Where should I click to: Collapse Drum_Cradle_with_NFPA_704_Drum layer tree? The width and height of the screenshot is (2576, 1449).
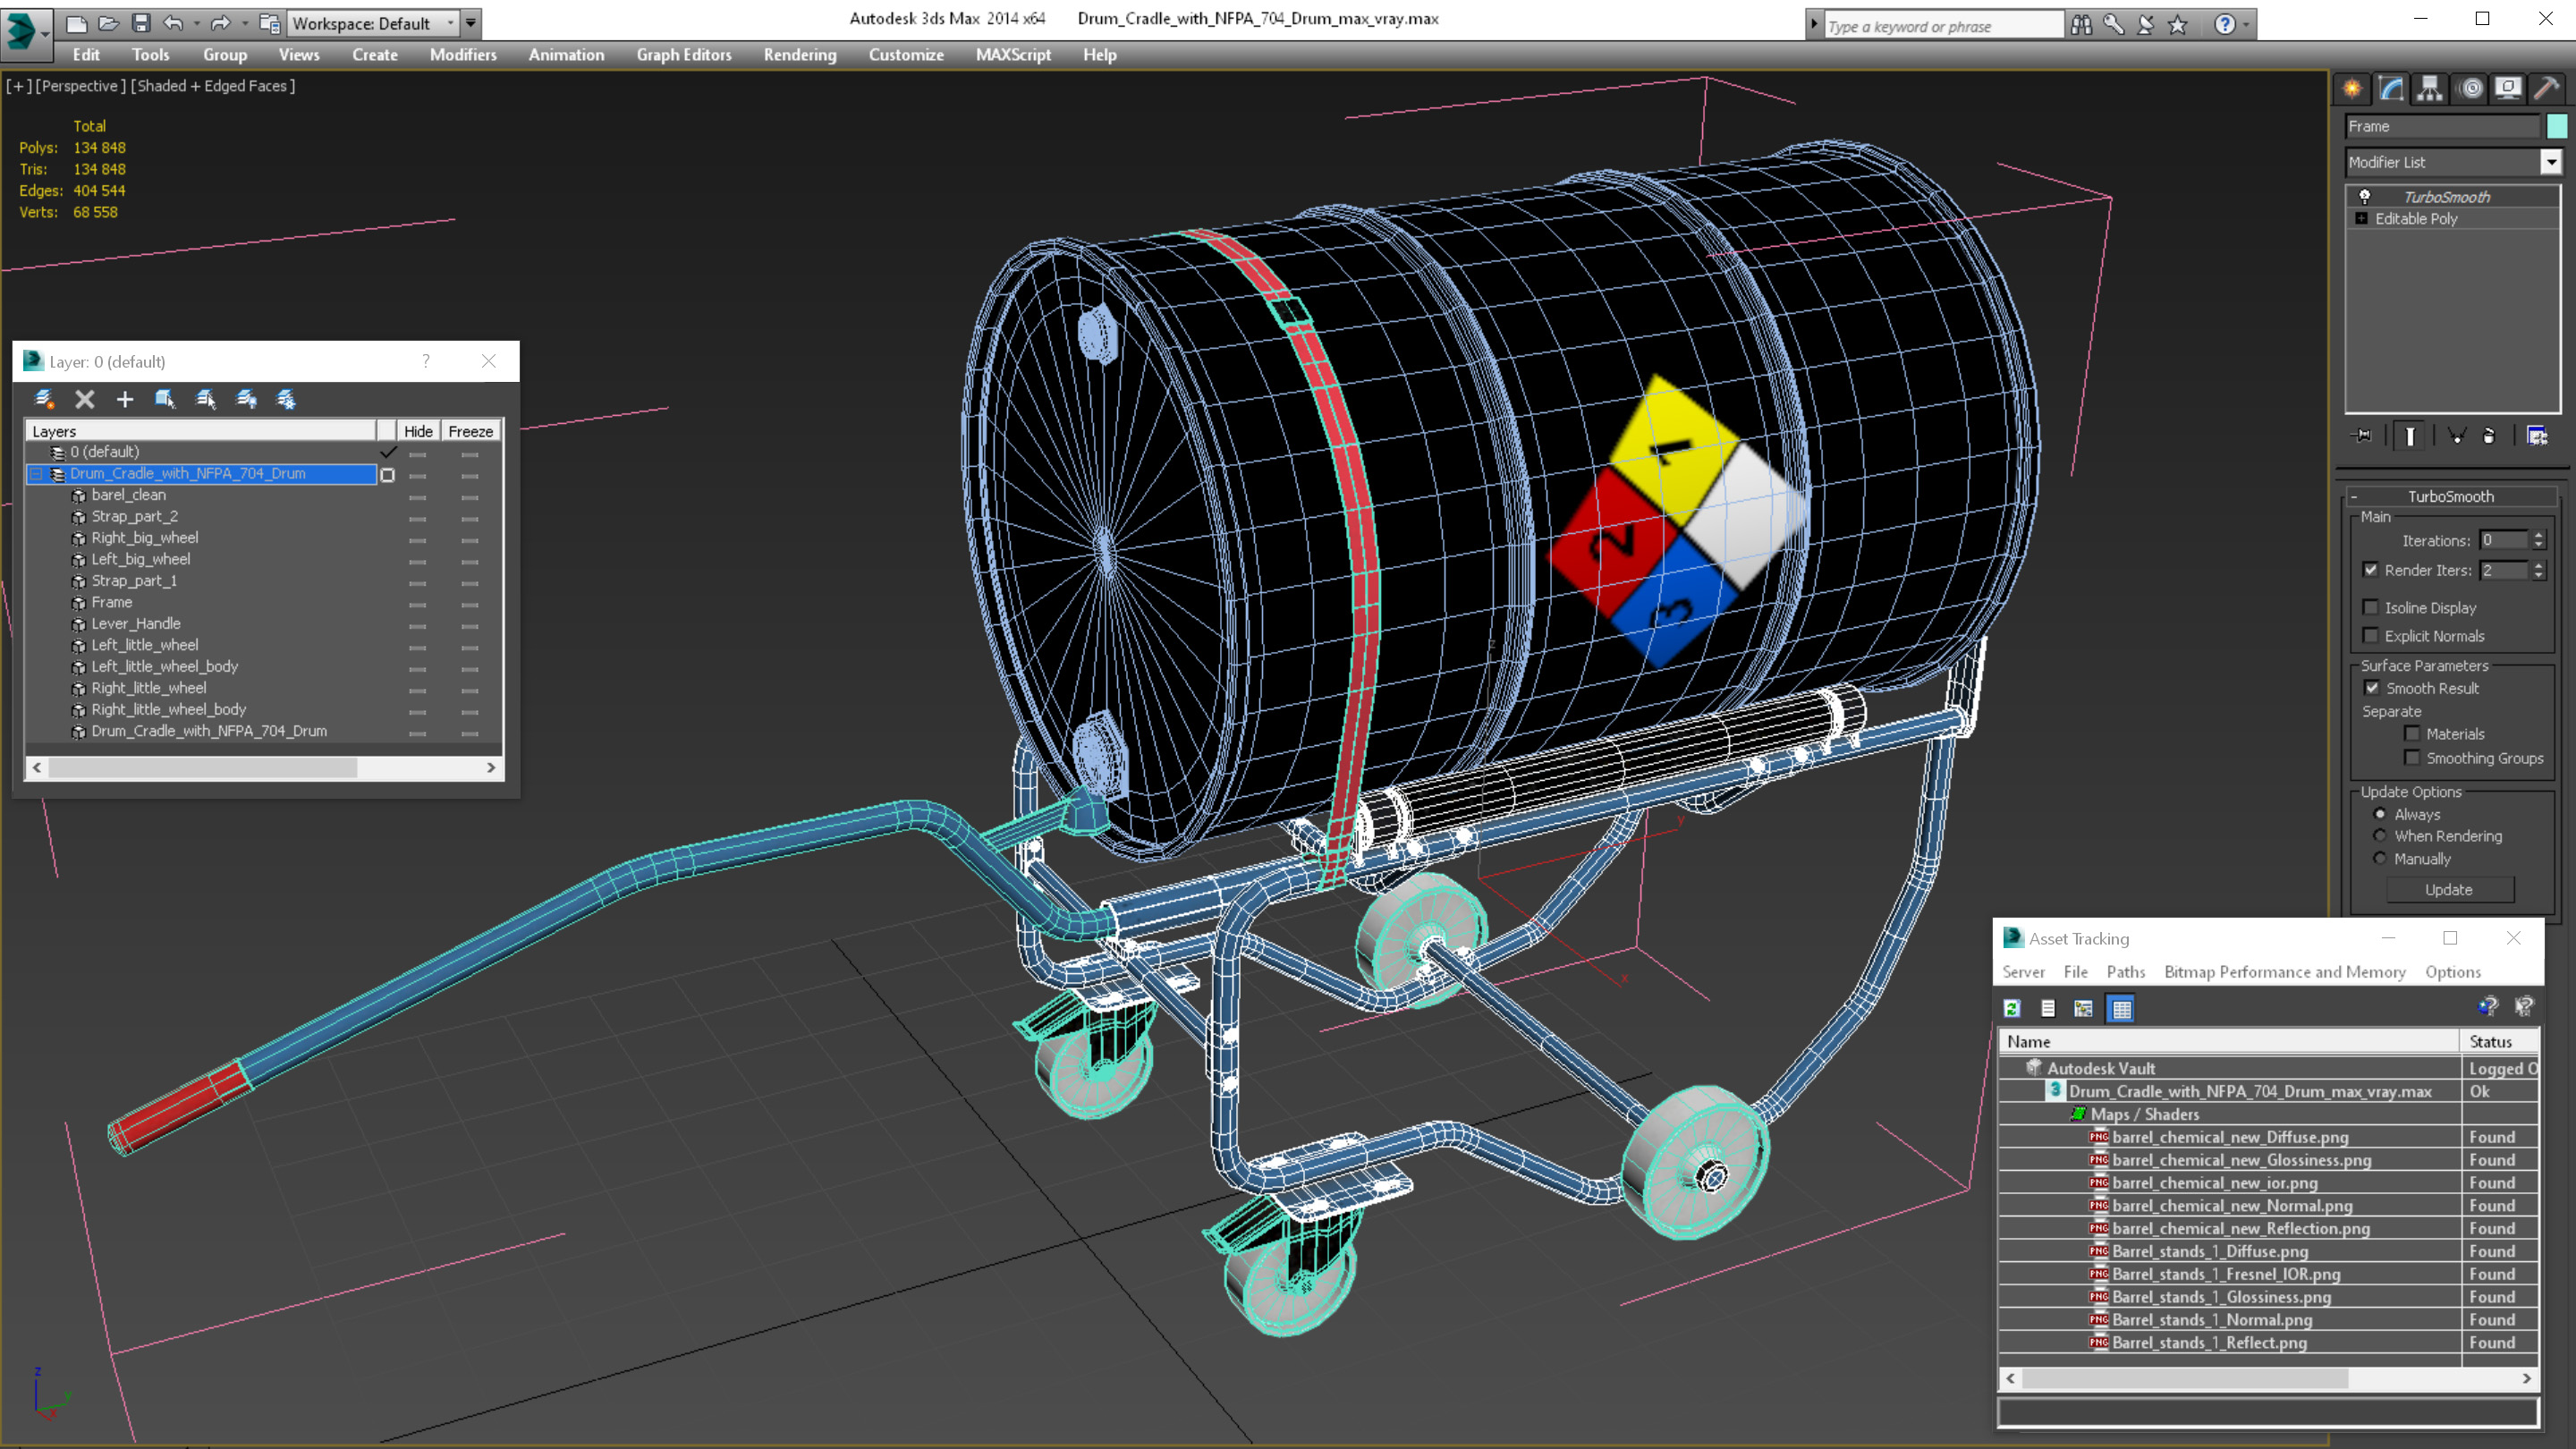[x=36, y=474]
